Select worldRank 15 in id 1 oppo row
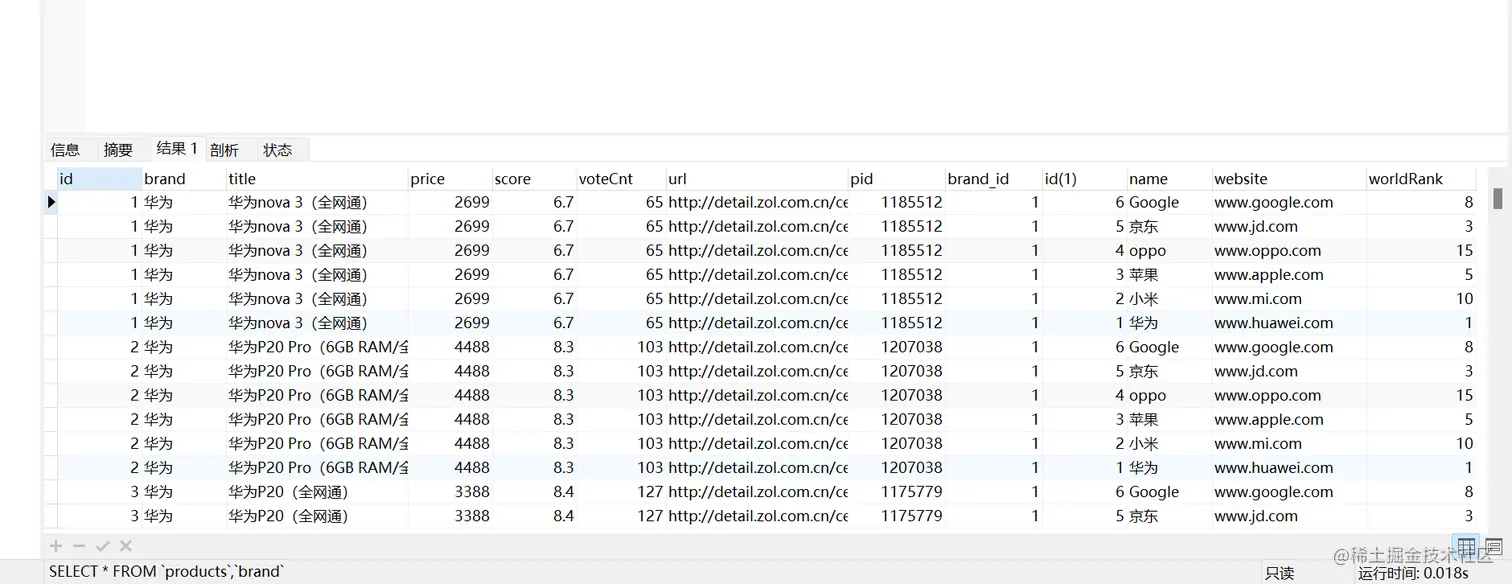 1421,250
